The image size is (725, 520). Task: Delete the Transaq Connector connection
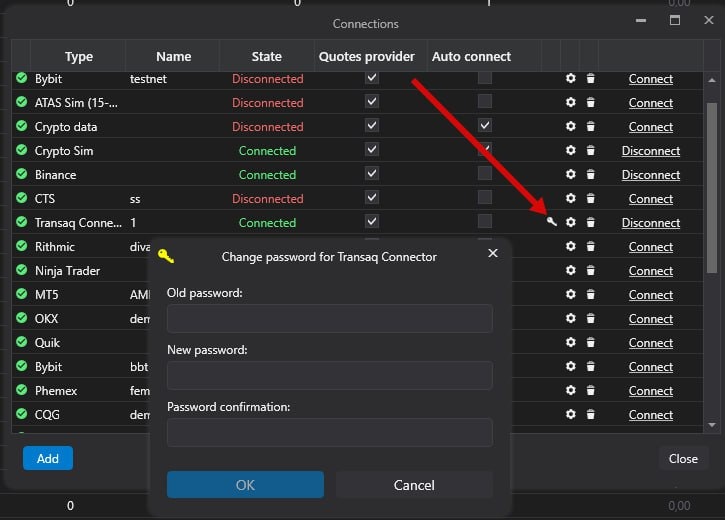(x=590, y=222)
